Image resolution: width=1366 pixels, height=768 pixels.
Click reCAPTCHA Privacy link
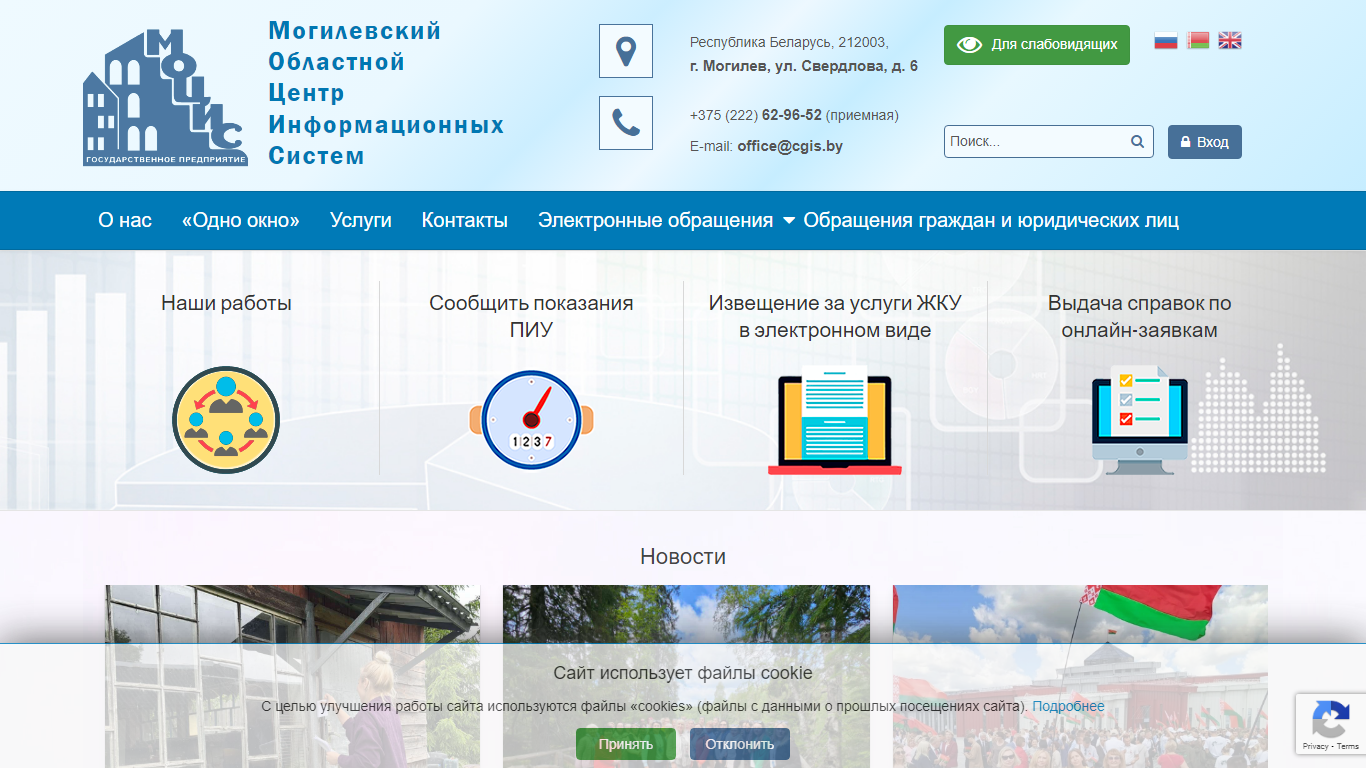[x=1316, y=746]
